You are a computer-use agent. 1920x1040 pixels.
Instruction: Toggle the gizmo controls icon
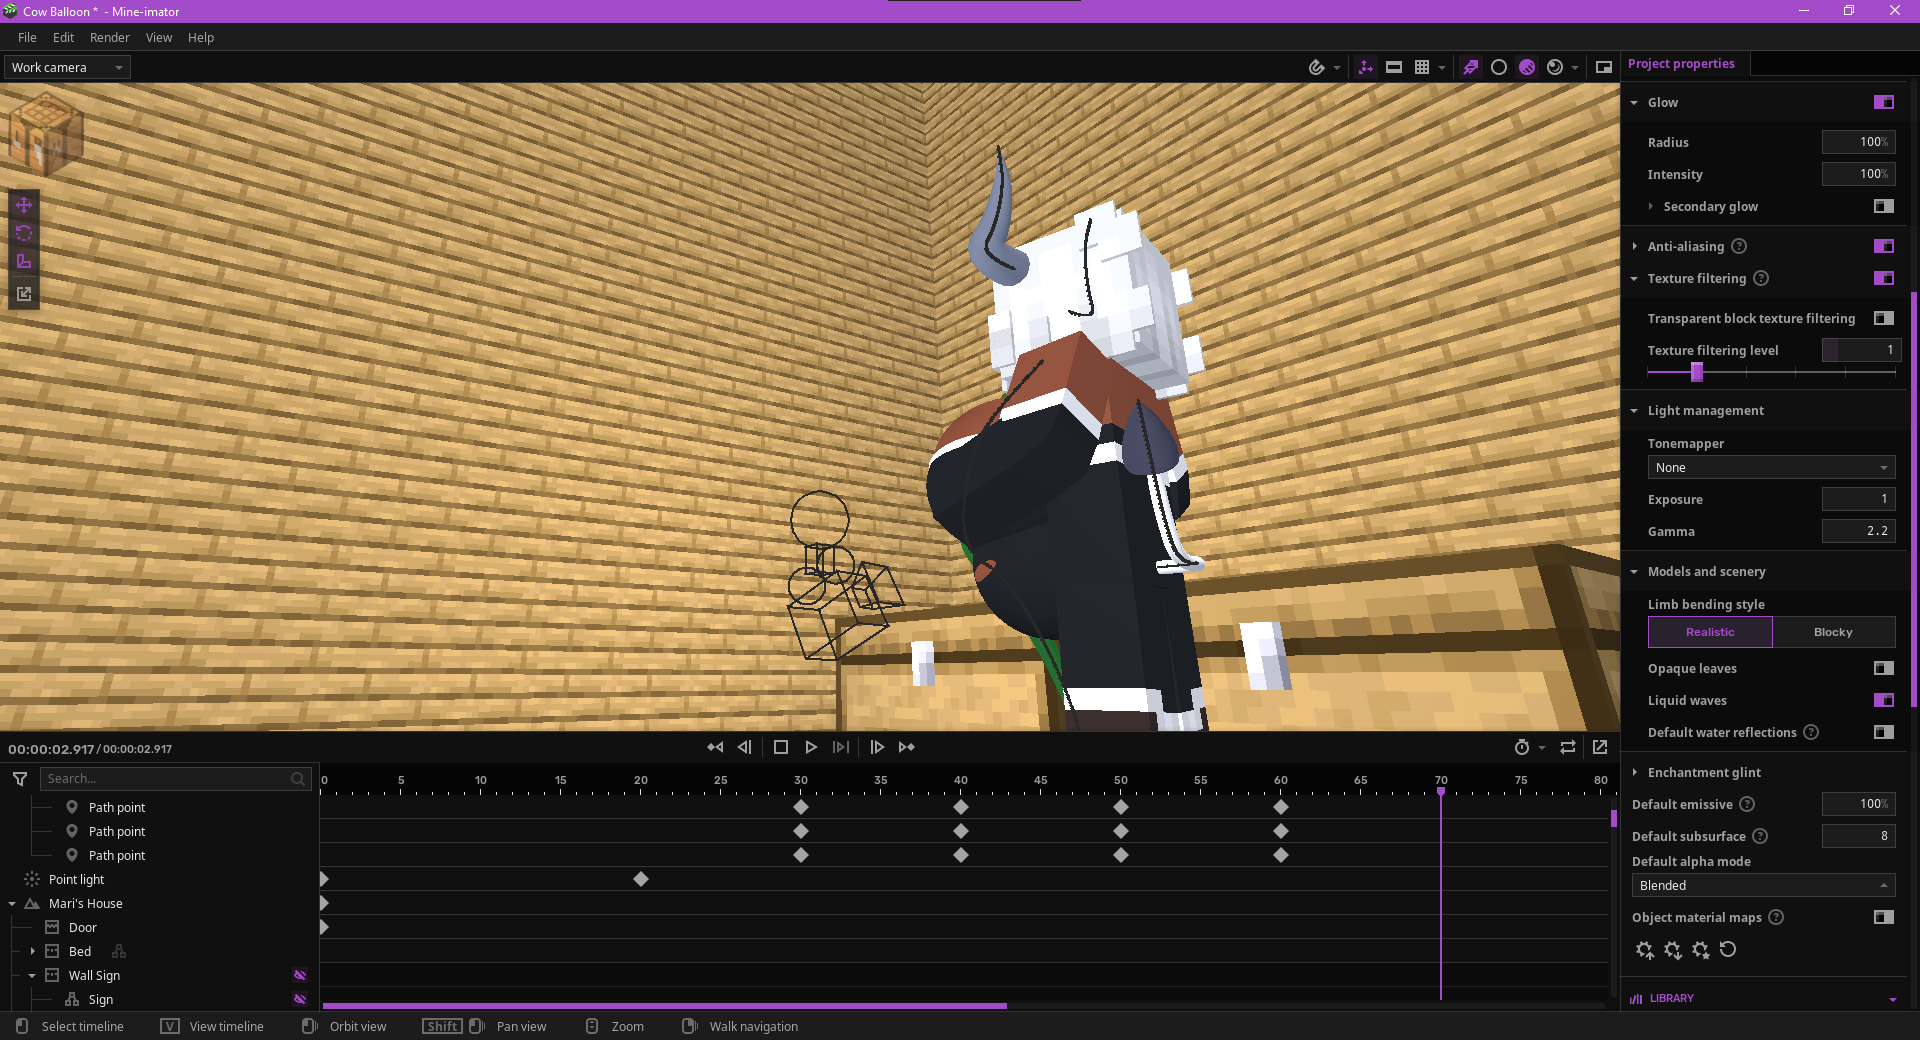coord(1366,67)
